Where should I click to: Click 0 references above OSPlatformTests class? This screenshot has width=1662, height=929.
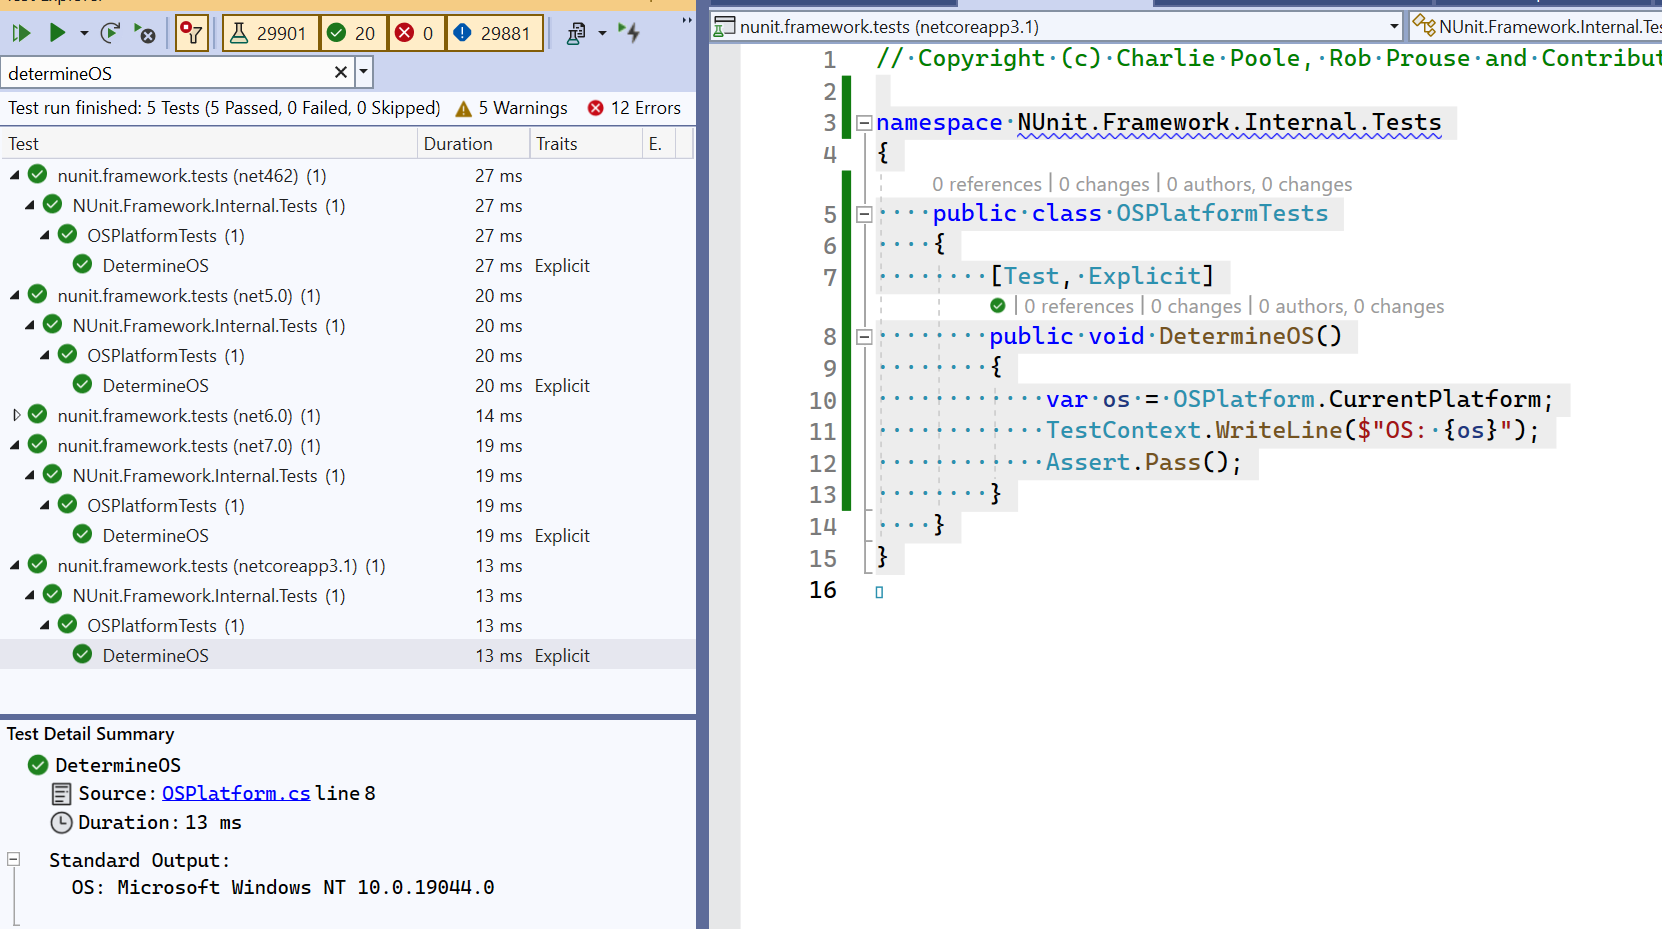click(987, 184)
